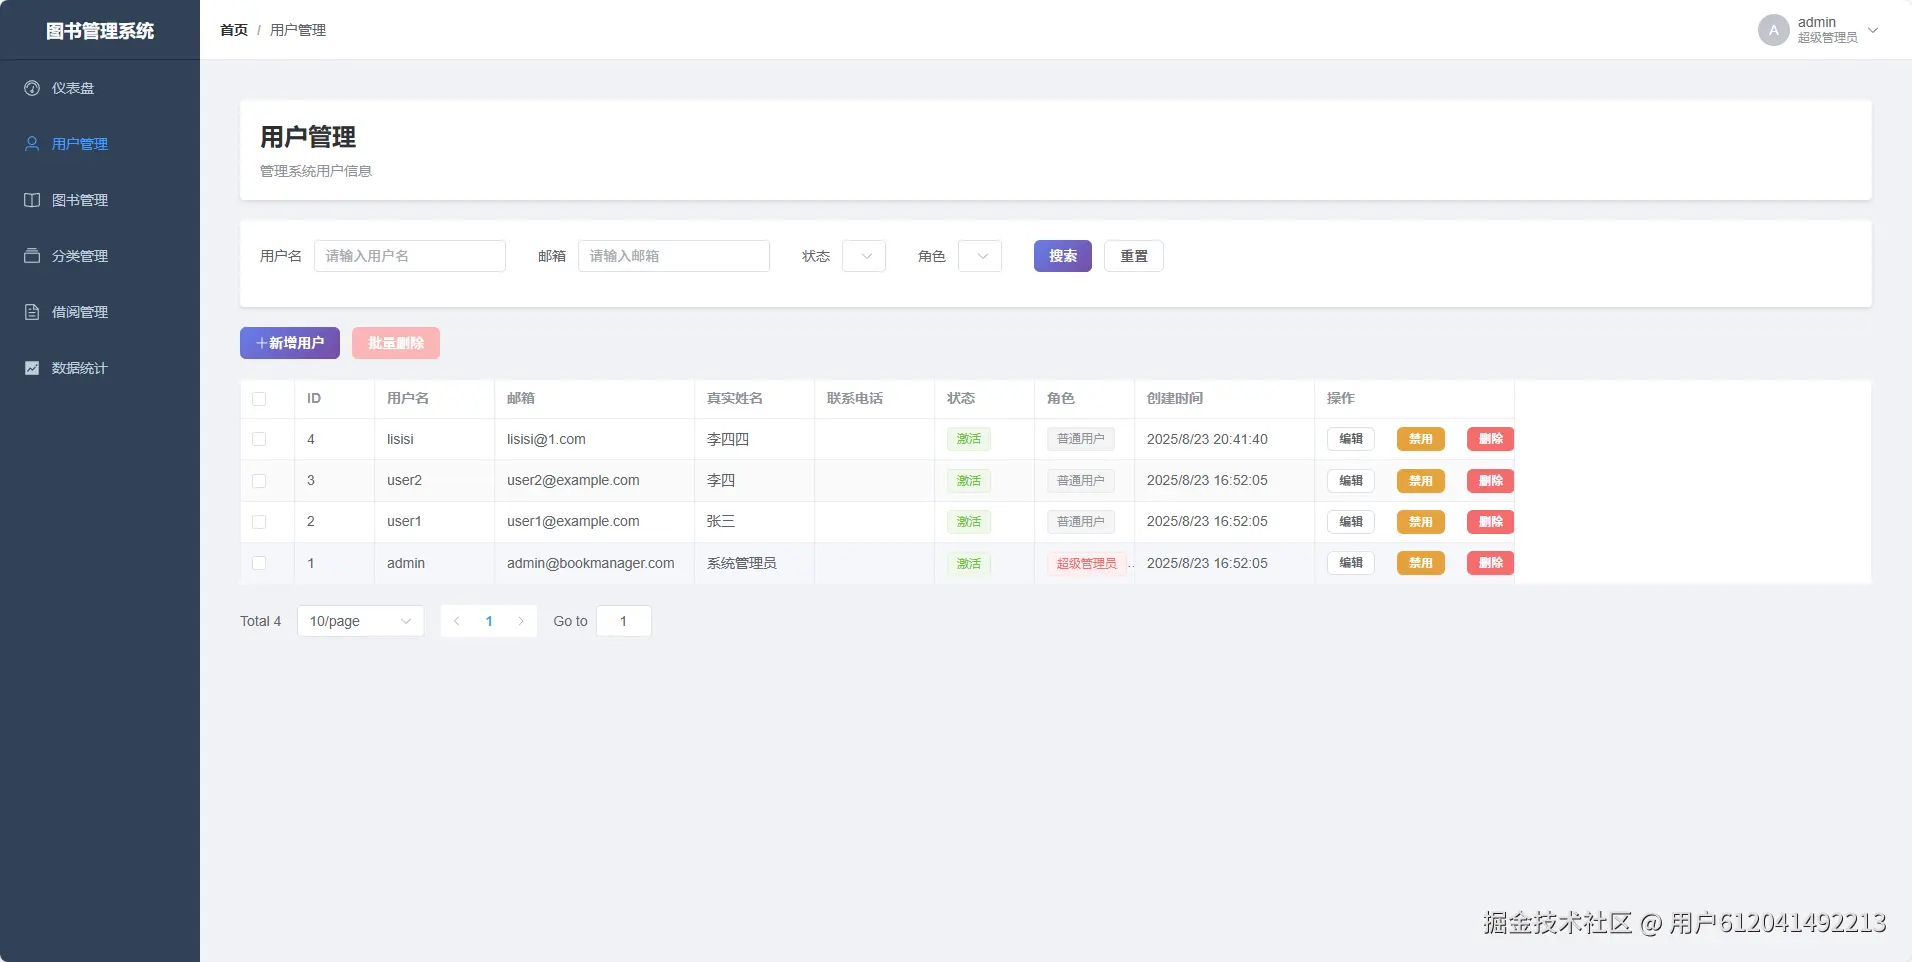Screen dimensions: 1912x962
Task: Open 数据统计 in the sidebar
Action: pyautogui.click(x=100, y=368)
